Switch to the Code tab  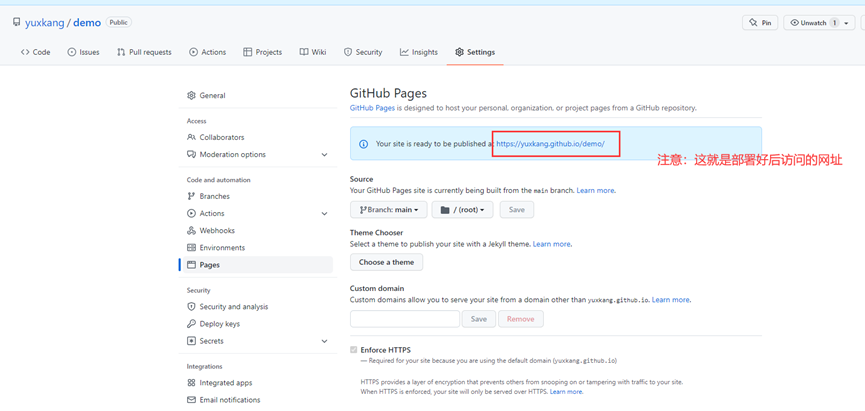click(x=35, y=52)
